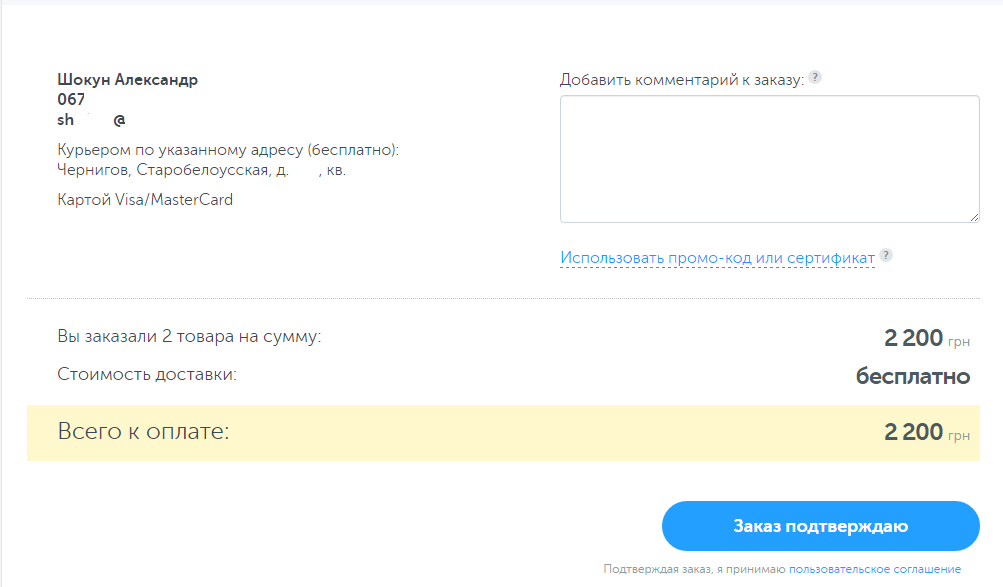Click the "бесплатно" delivery cost value
Screen dimensions: 1003x587
tap(912, 376)
